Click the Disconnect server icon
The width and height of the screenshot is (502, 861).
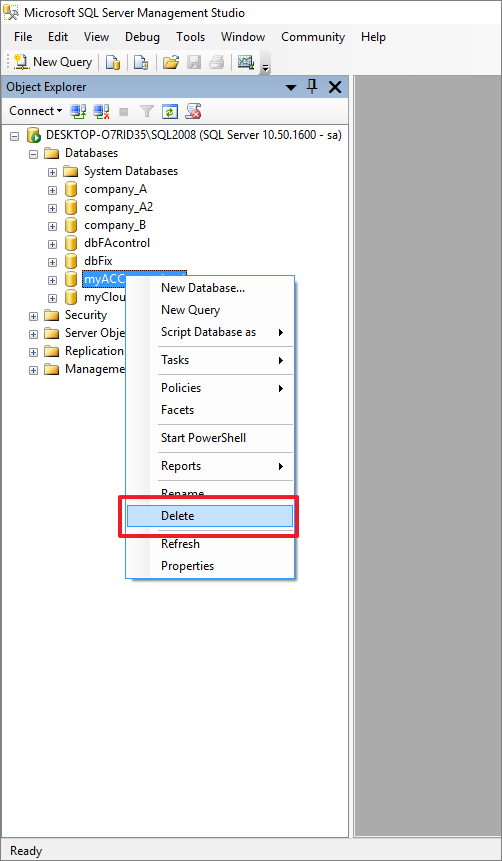click(x=101, y=111)
